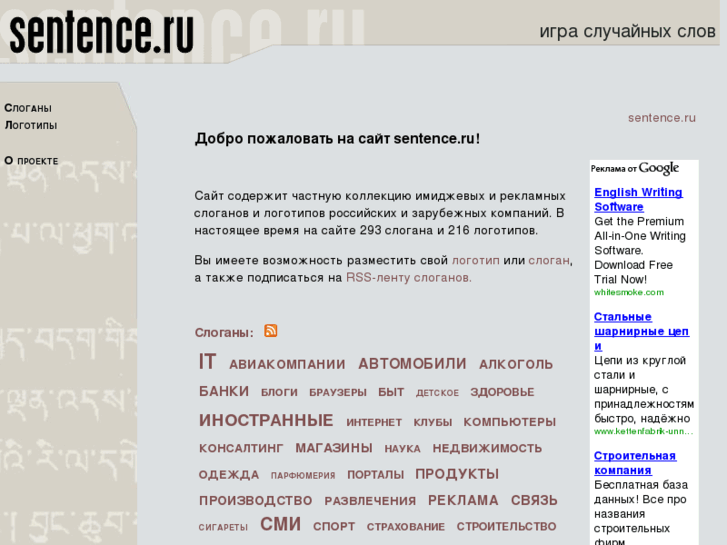Select the БРАУЗЕРЫ tag
This screenshot has width=727, height=545.
coord(338,392)
